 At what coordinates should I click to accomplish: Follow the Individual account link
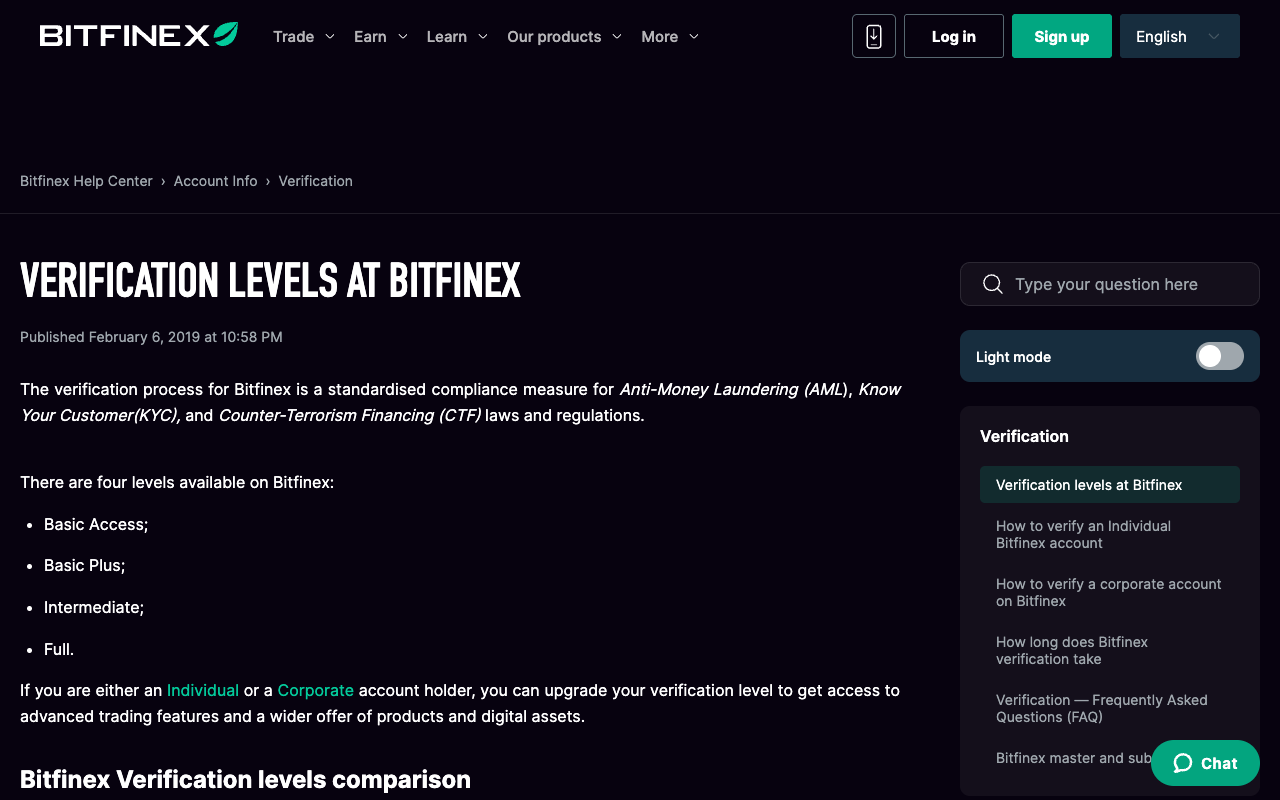(x=203, y=690)
